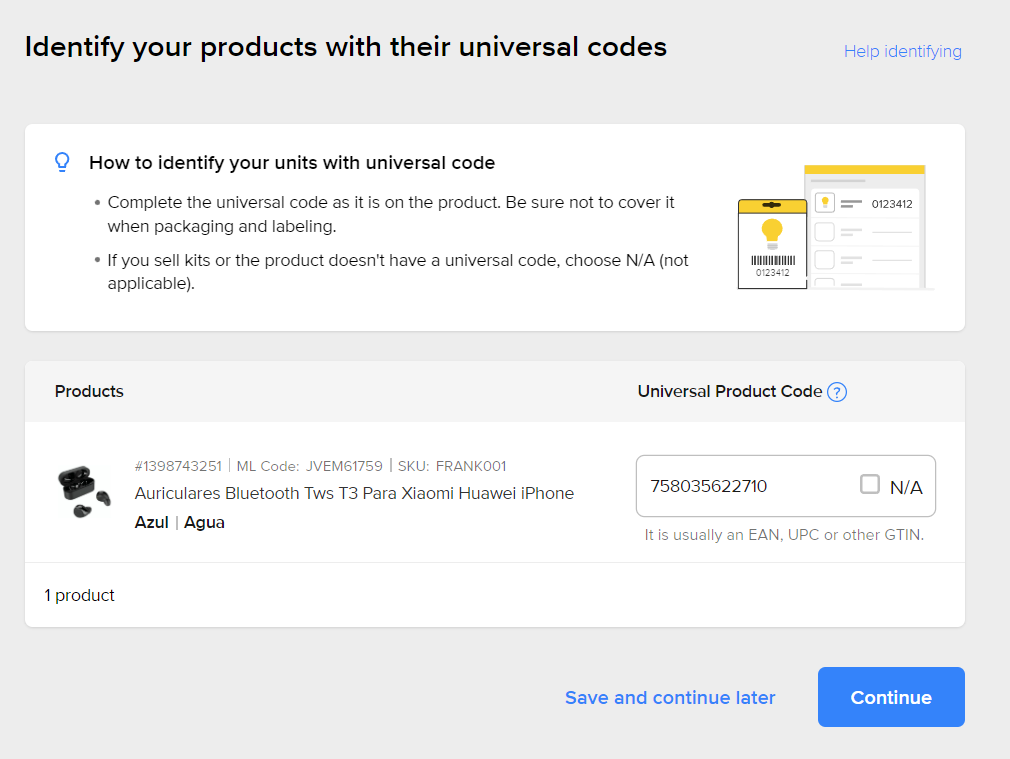Screen dimensions: 1010x759
Task: Click the Universal Product Code help icon
Action: [837, 392]
